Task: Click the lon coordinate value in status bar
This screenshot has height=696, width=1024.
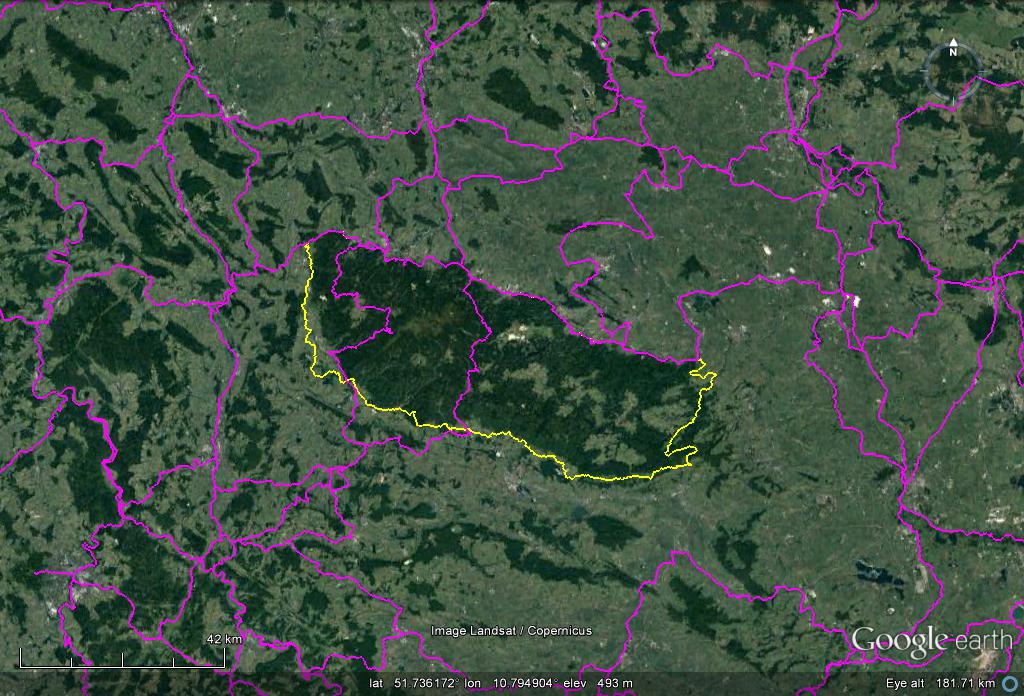Action: click(x=513, y=683)
